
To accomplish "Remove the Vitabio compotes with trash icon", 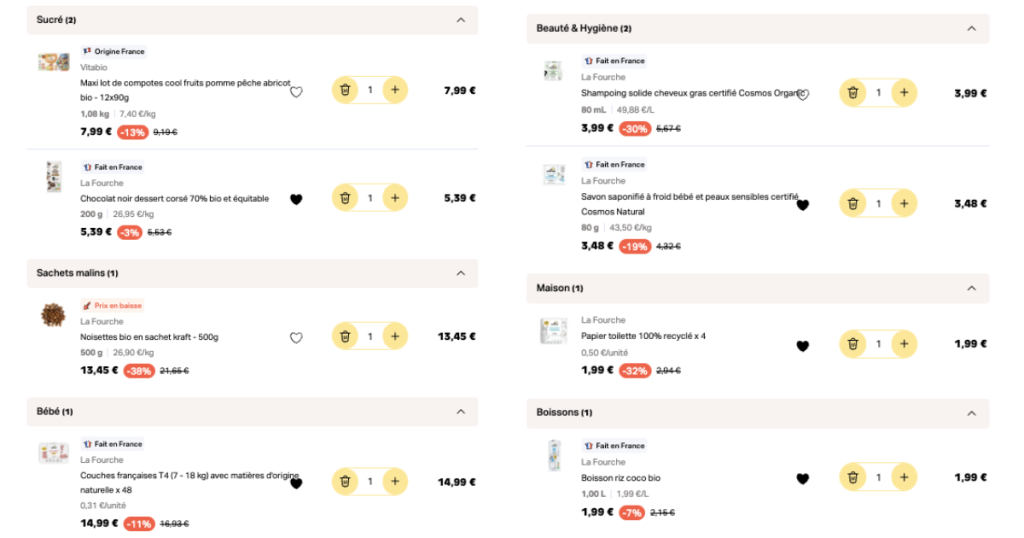I will point(345,90).
